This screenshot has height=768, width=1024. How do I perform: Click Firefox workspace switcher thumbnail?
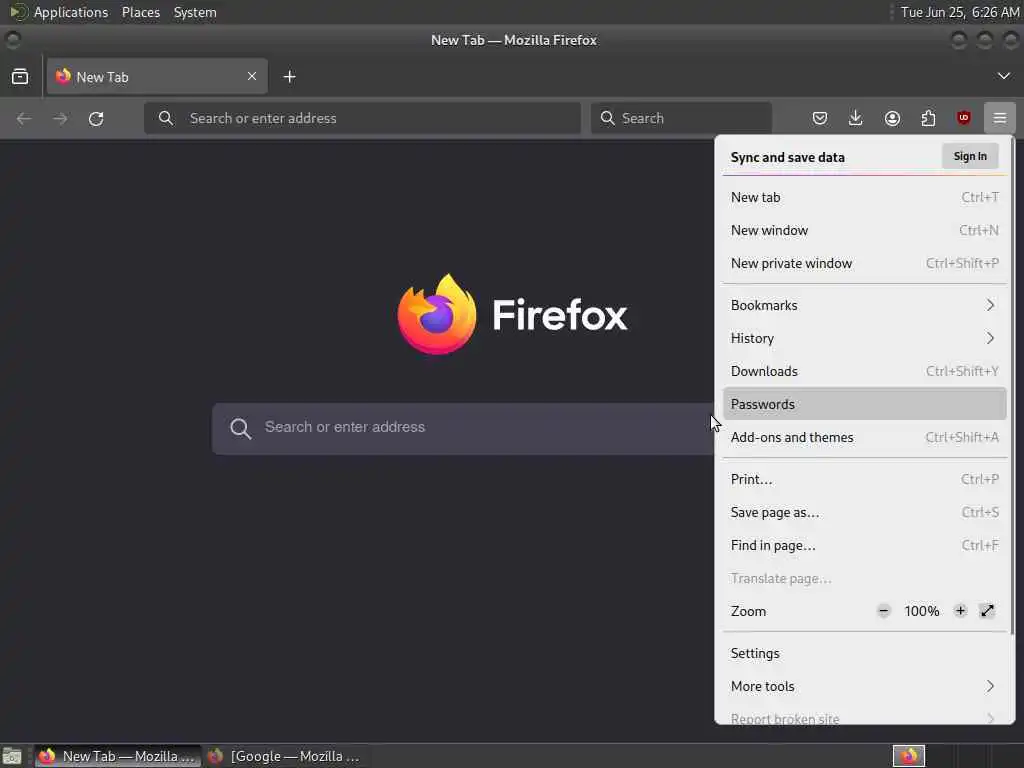pos(908,756)
